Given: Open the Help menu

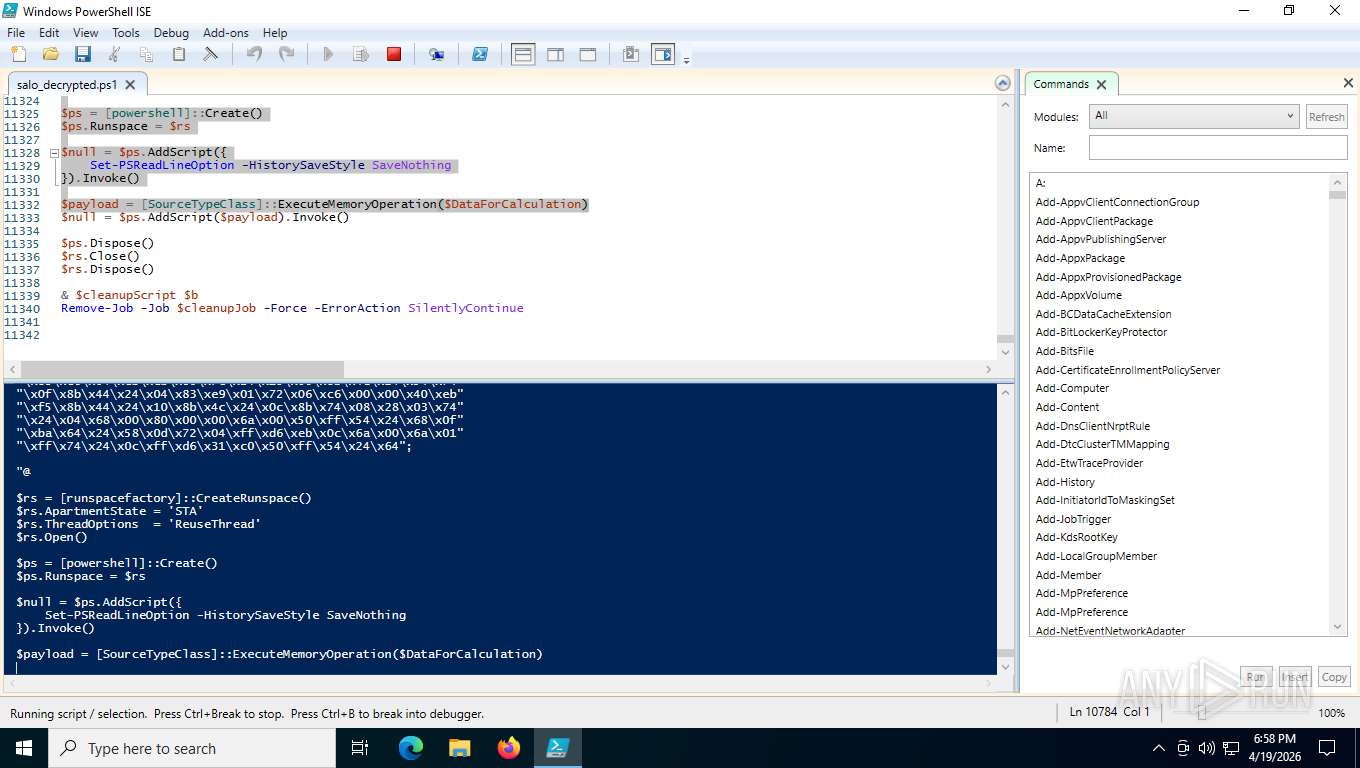Looking at the screenshot, I should pos(275,32).
